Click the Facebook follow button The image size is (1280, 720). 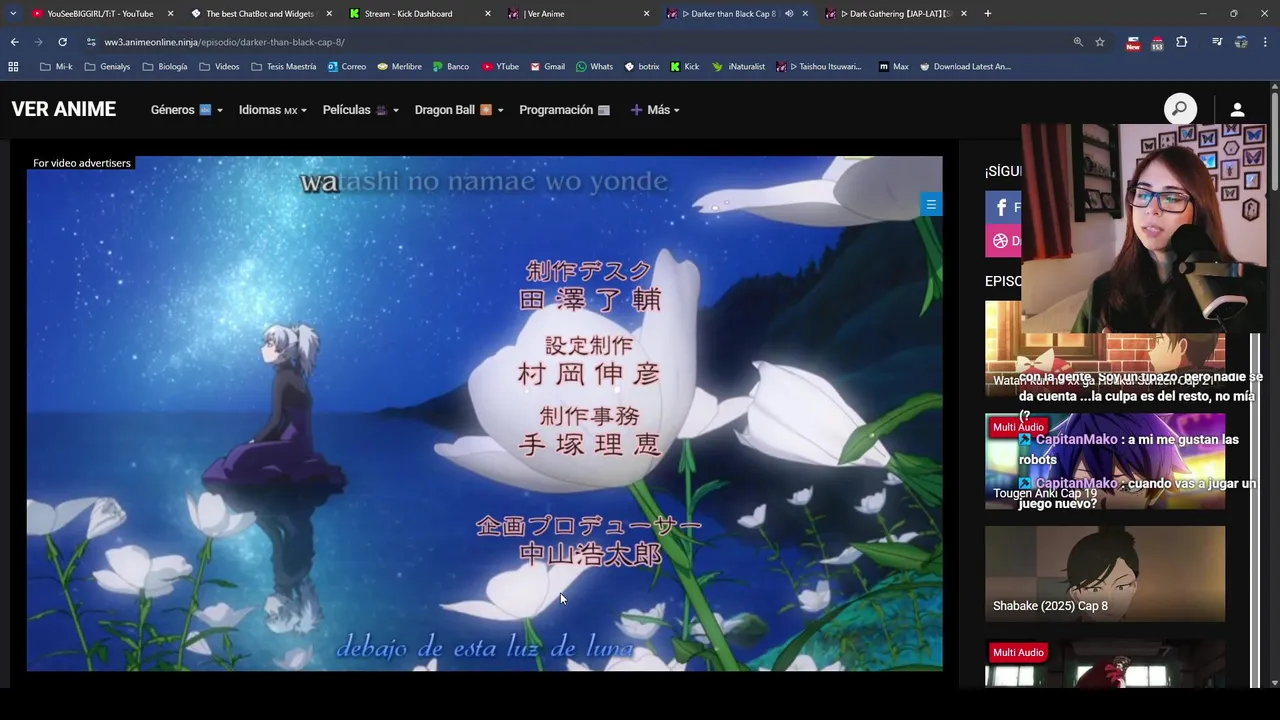pyautogui.click(x=1003, y=208)
